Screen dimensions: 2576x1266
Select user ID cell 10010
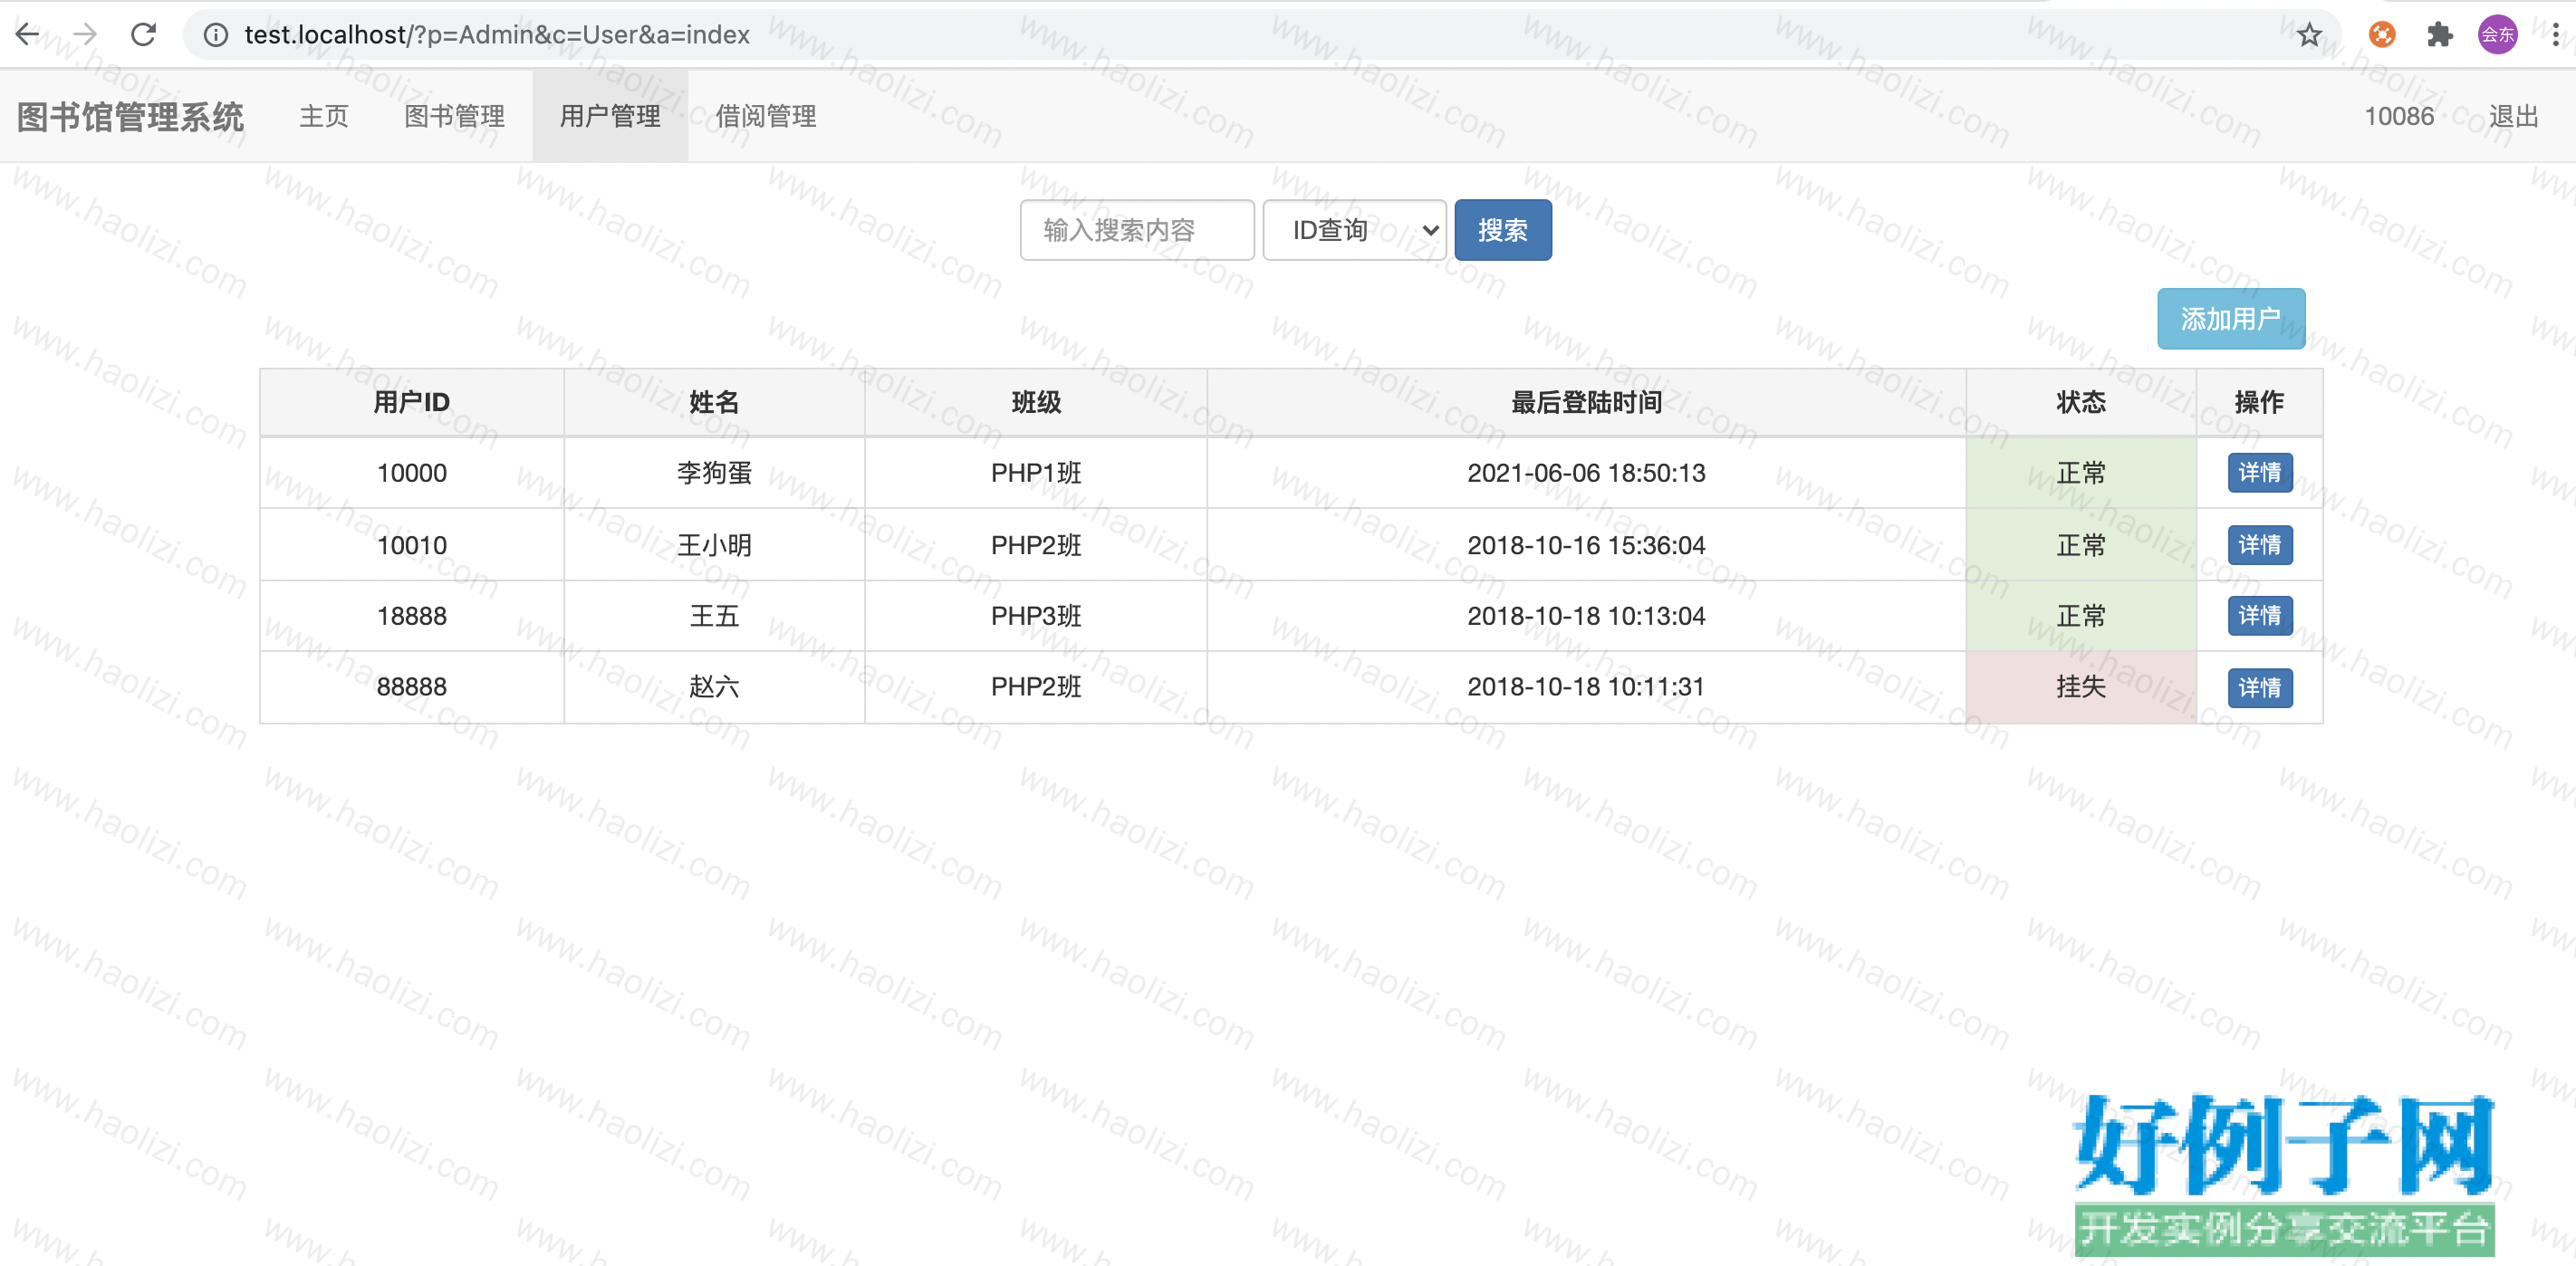click(x=412, y=545)
